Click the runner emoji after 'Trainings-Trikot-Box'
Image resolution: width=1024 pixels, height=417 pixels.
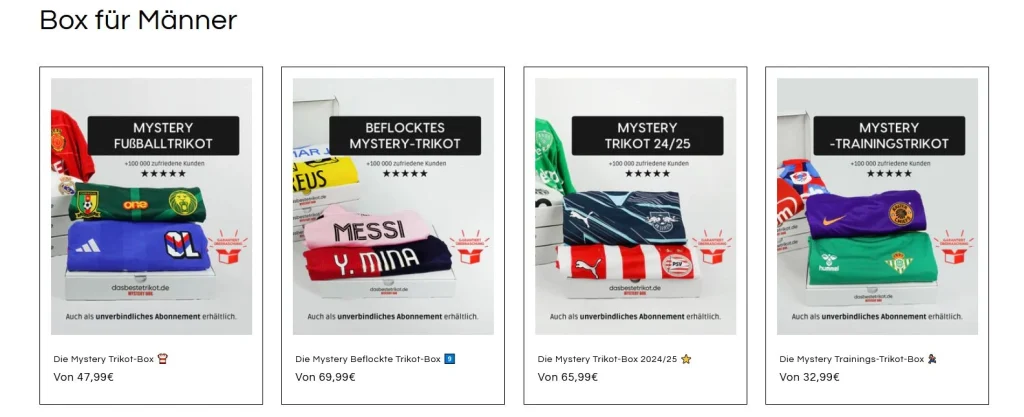pyautogui.click(x=932, y=358)
